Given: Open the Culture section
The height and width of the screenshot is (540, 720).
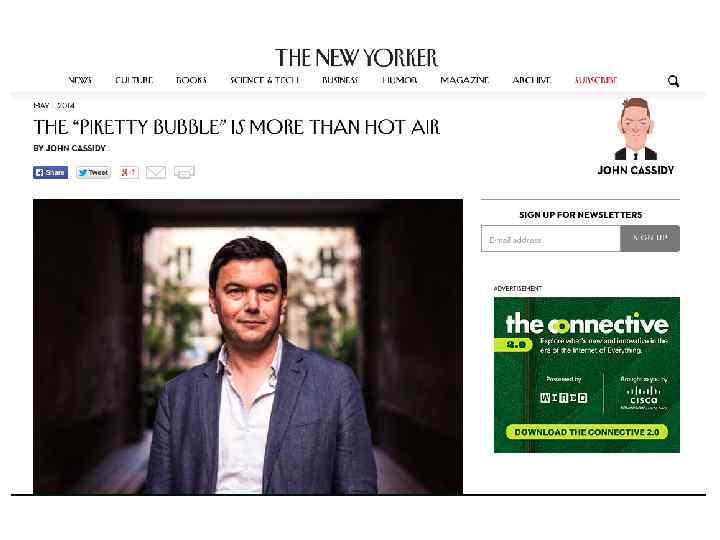Looking at the screenshot, I should [134, 80].
